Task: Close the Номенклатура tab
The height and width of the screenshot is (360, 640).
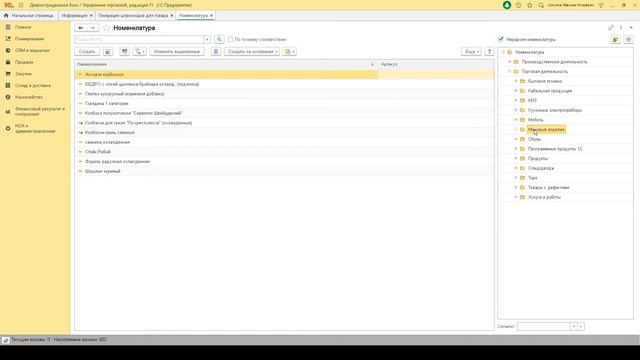Action: coord(211,16)
